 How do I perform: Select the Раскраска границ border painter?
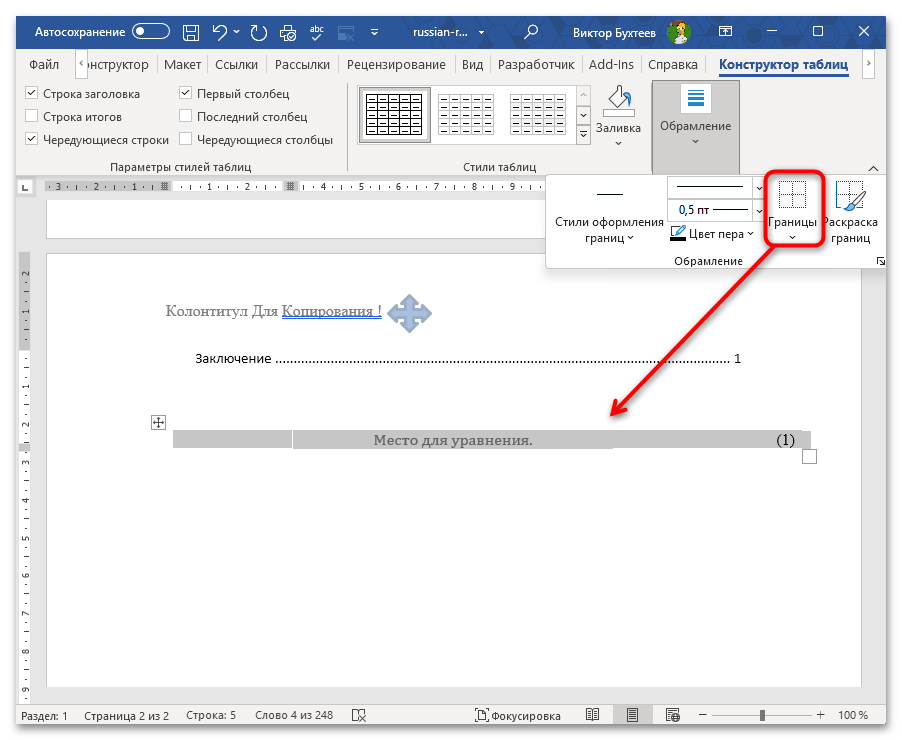850,211
